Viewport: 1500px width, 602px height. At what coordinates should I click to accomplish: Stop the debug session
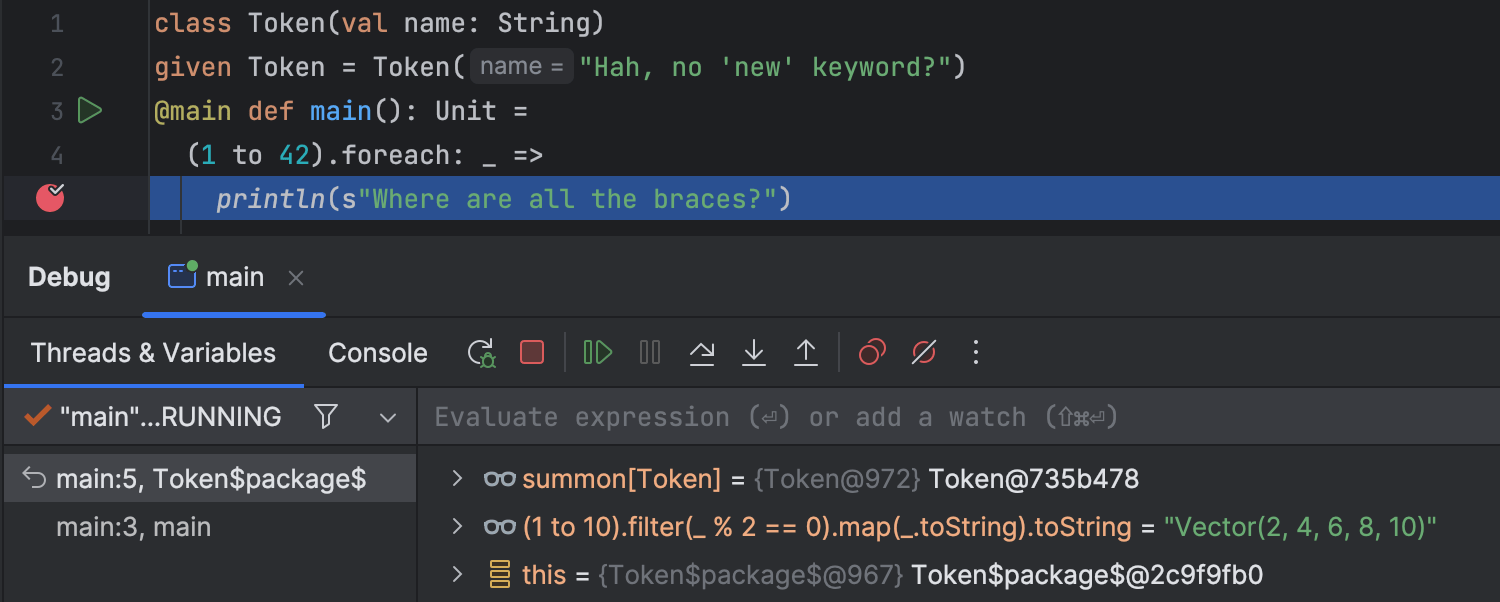click(532, 353)
